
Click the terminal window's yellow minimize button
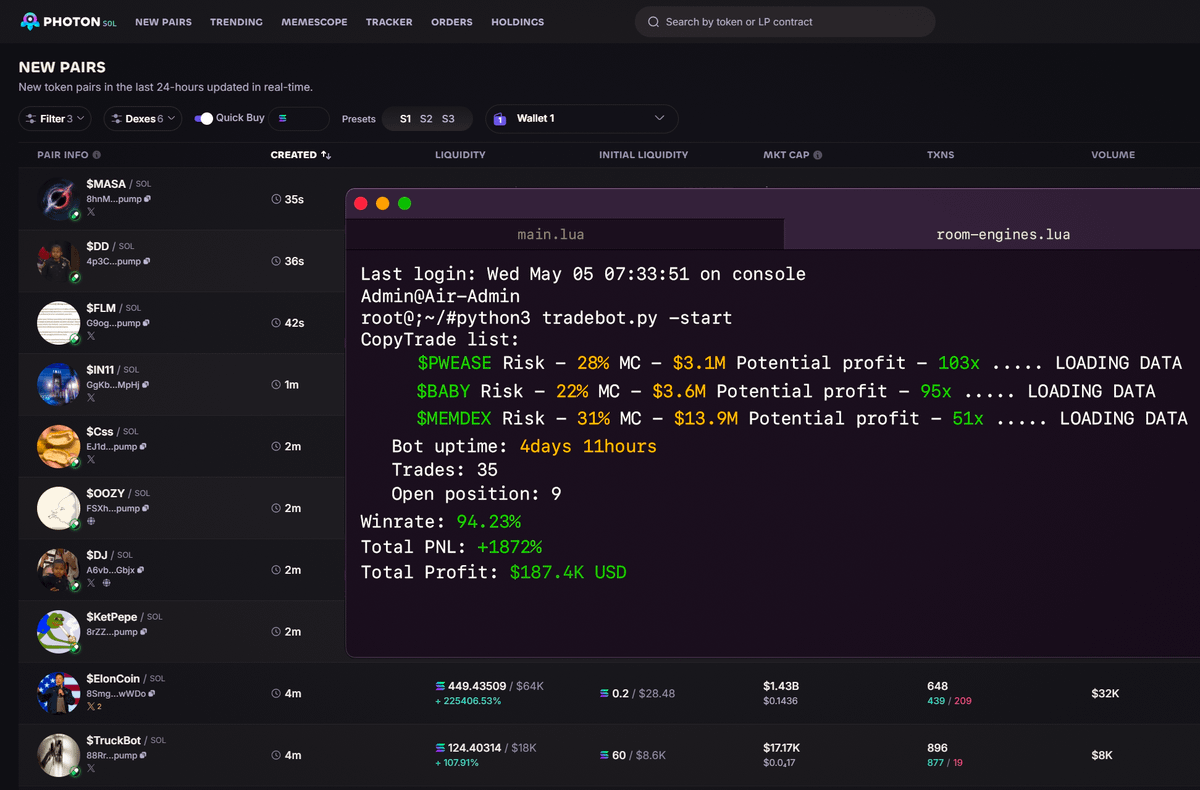pyautogui.click(x=383, y=203)
